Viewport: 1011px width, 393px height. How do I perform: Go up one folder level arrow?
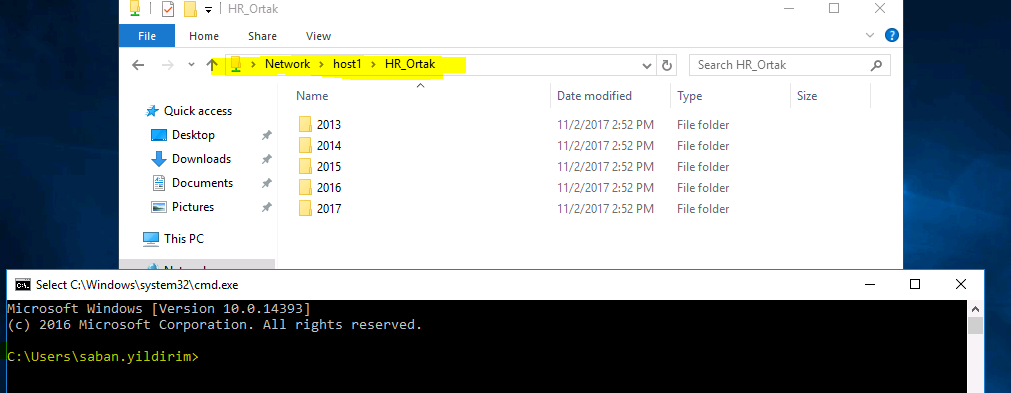click(x=212, y=64)
